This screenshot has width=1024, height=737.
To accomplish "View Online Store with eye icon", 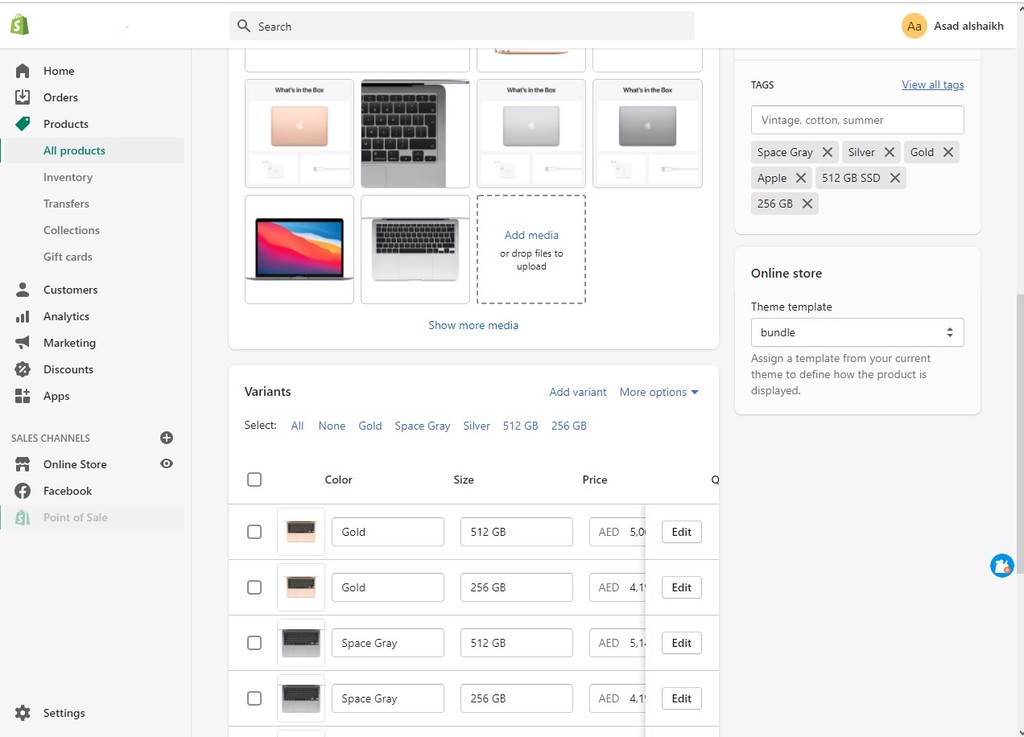I will click(x=167, y=463).
